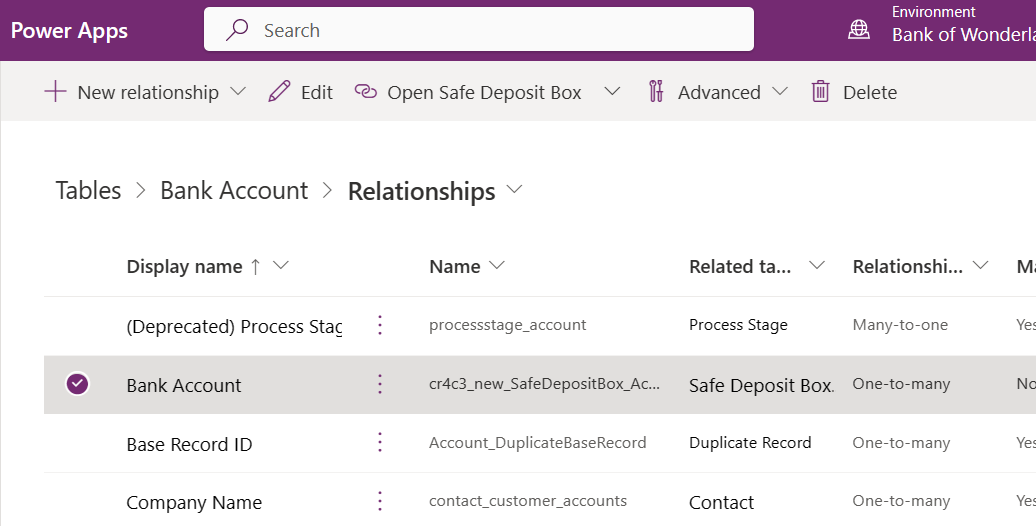This screenshot has height=526, width=1036.
Task: Open the Display name column filter chevron
Action: tap(281, 266)
